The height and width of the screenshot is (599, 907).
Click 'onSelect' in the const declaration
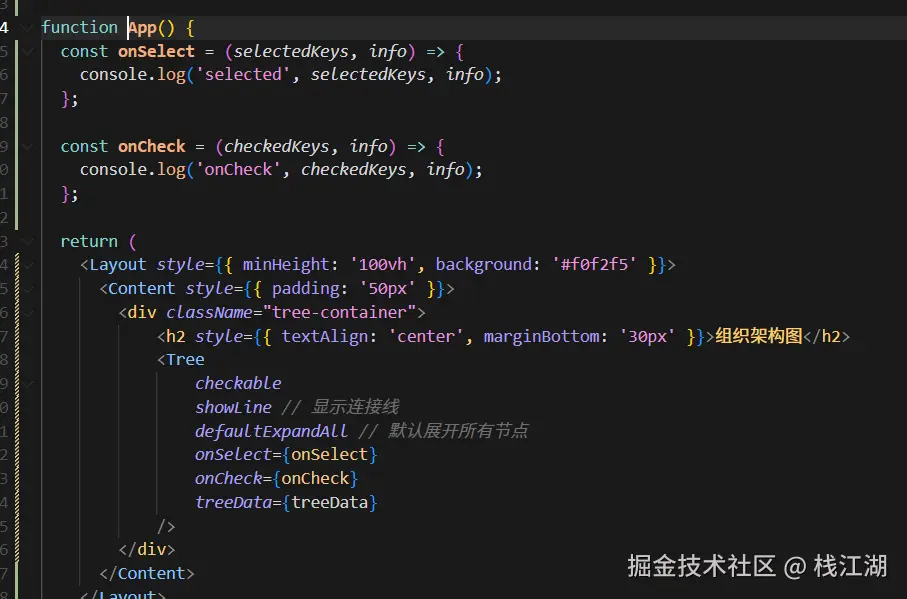[156, 51]
